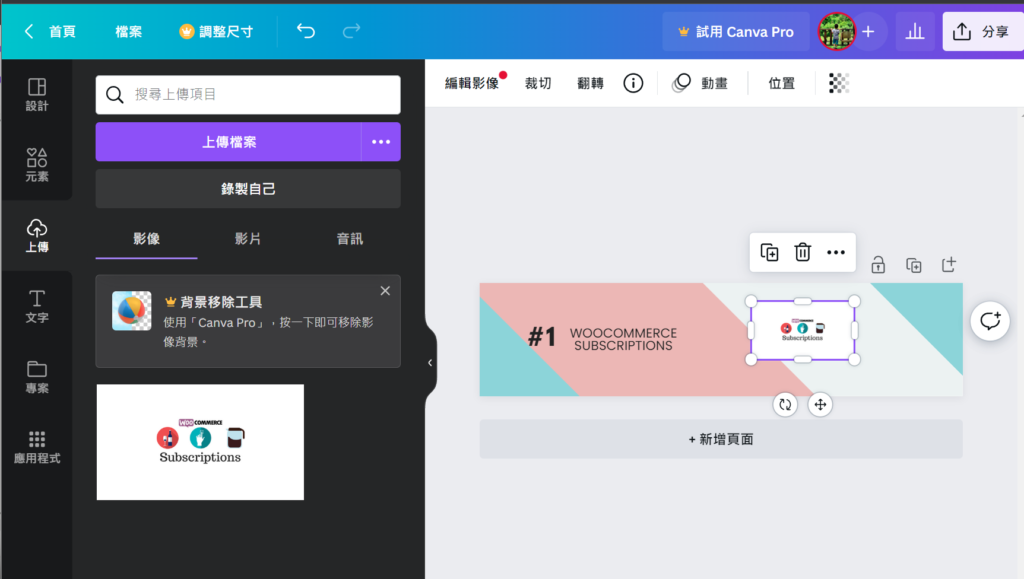Duplicate the selected element icon
Viewport: 1024px width, 579px height.
click(x=769, y=253)
